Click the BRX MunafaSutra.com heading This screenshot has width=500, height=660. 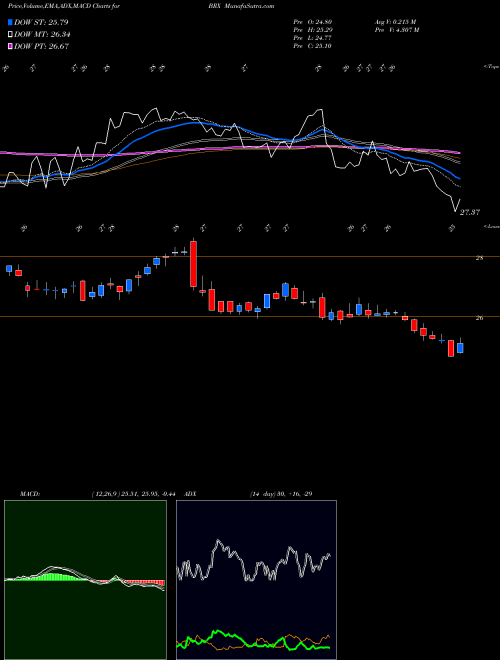241,6
